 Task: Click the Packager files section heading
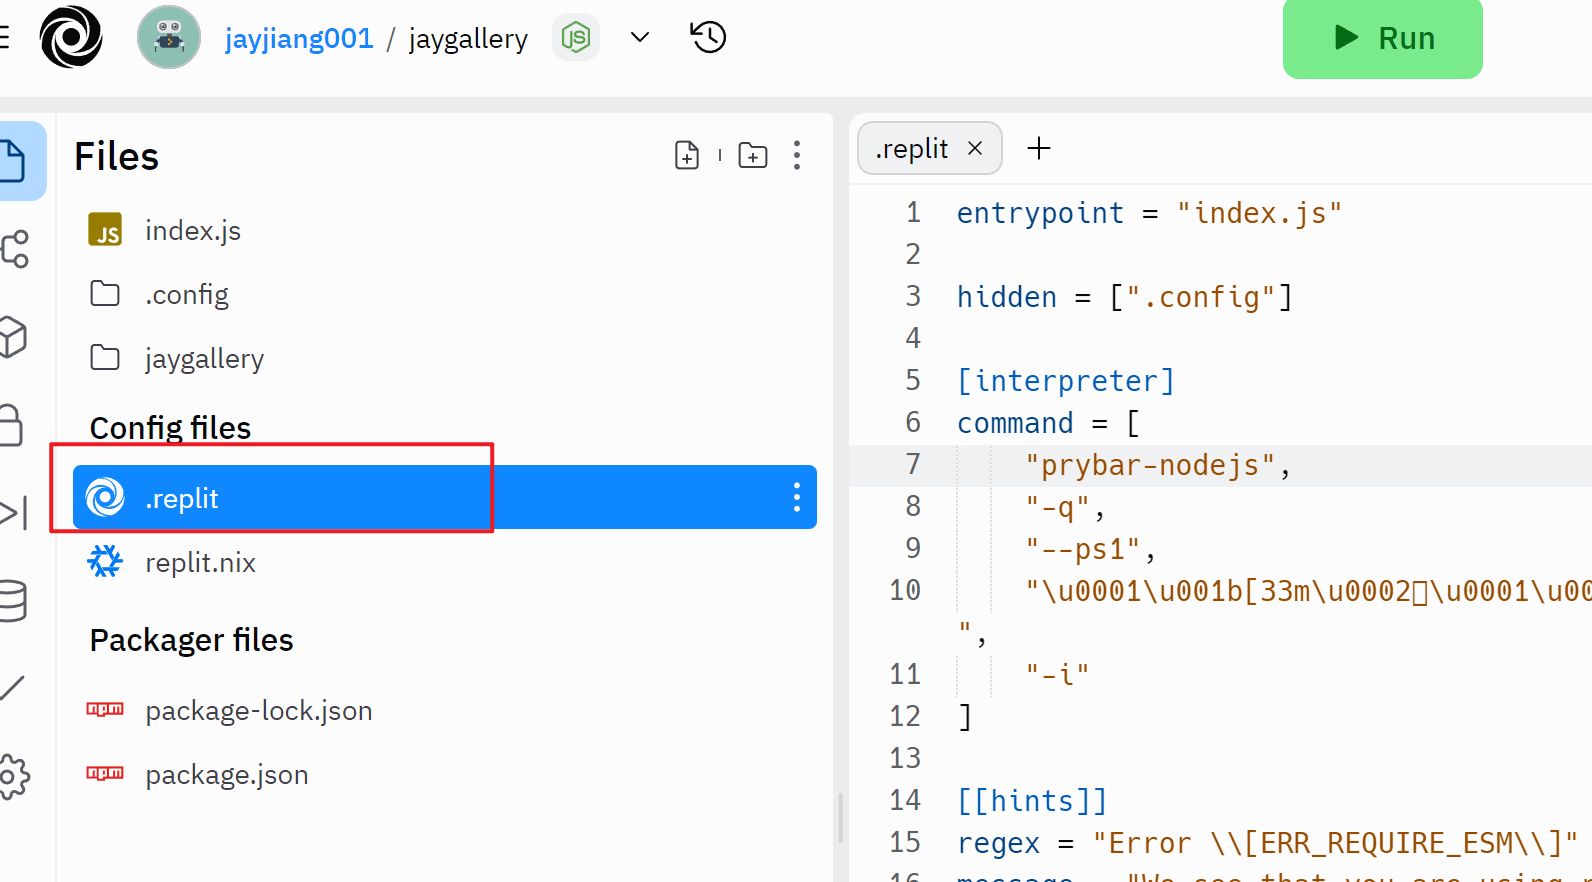point(191,640)
